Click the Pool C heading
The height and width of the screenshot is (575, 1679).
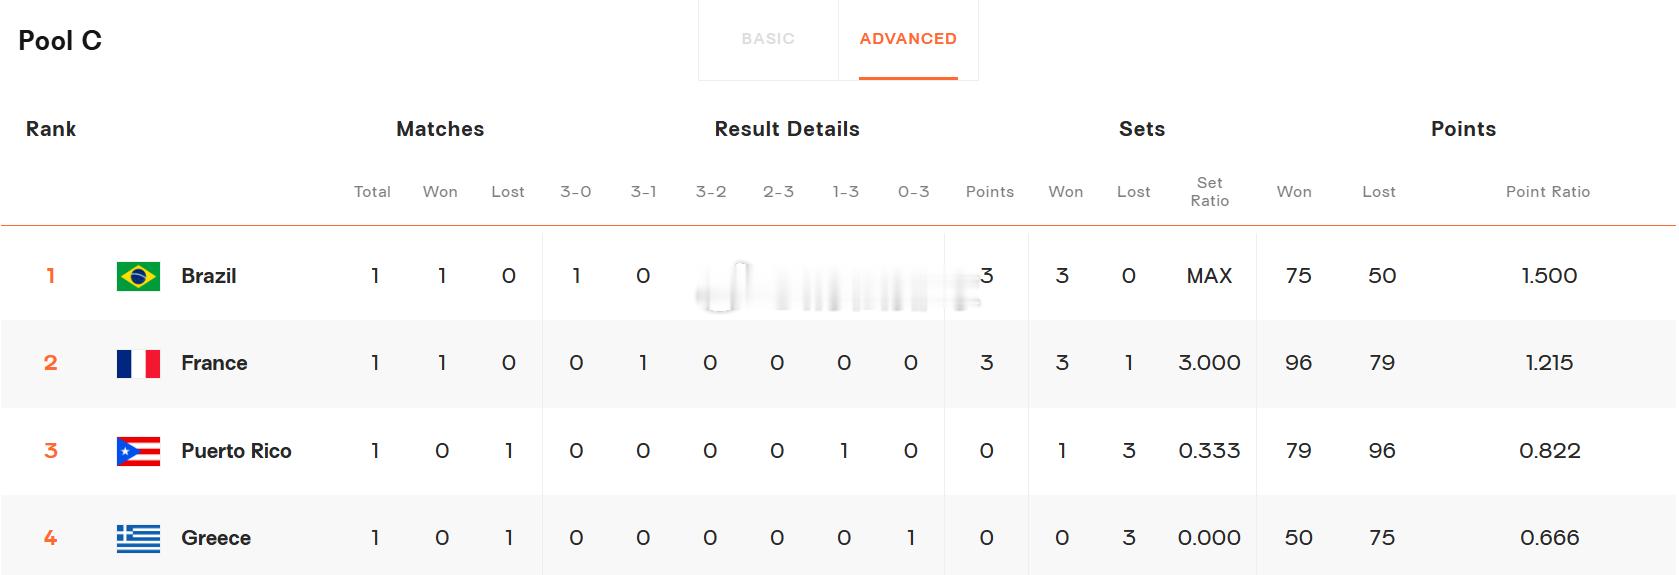point(60,40)
